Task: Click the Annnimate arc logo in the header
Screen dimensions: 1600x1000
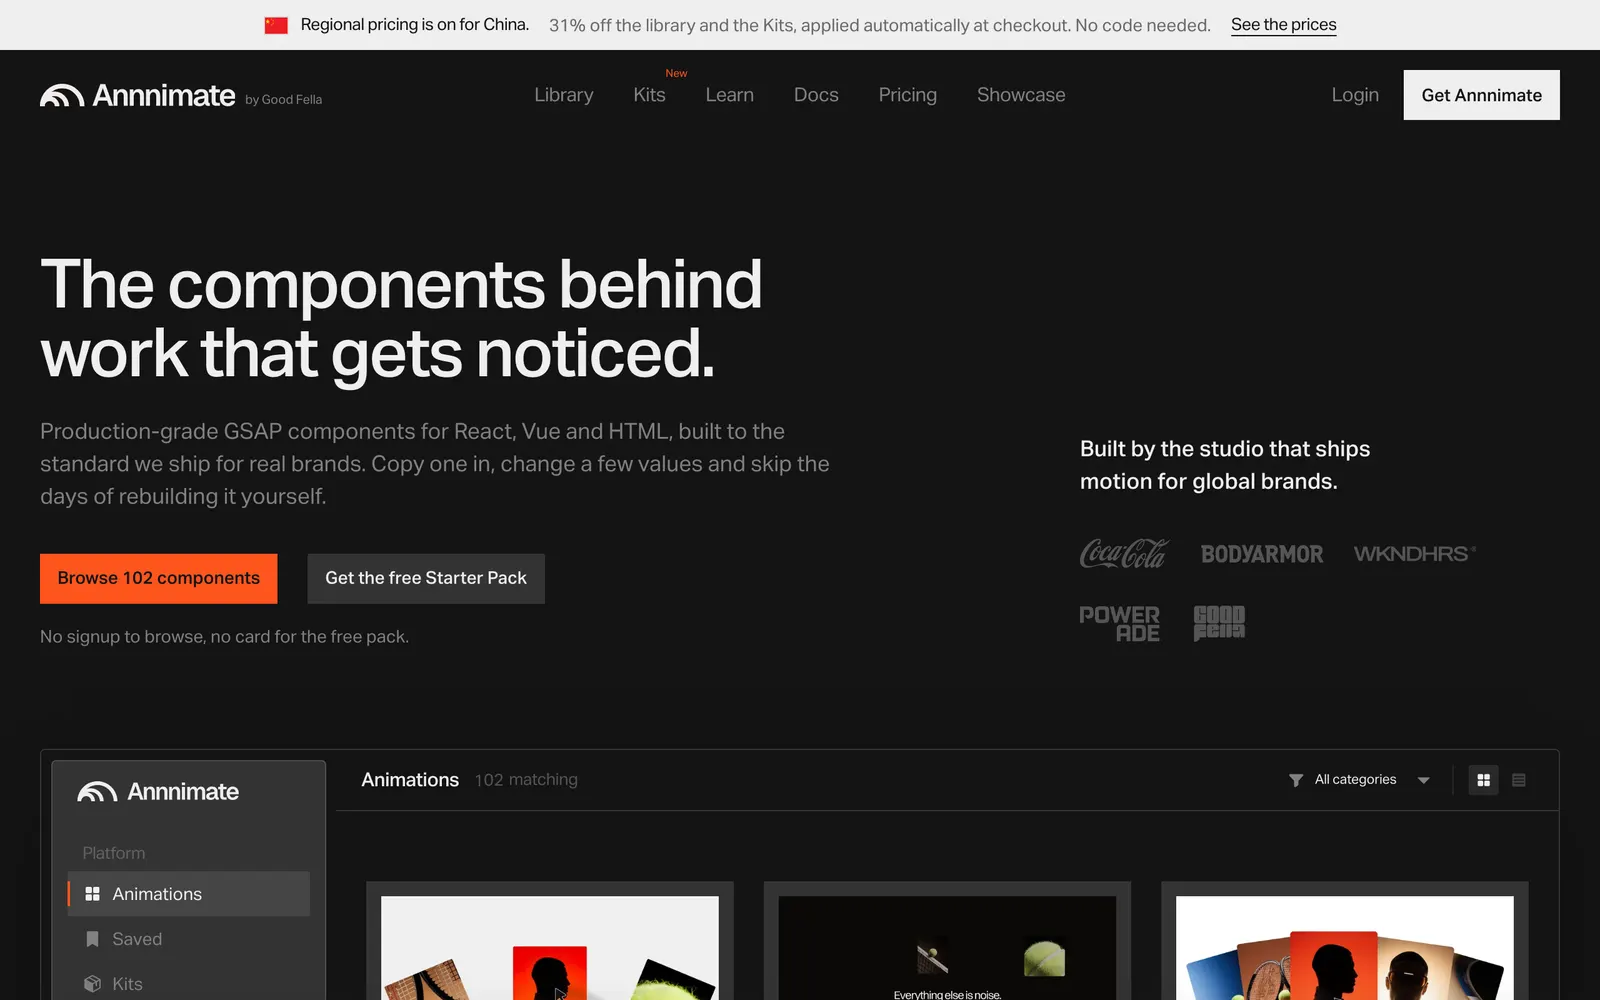Action: click(62, 95)
